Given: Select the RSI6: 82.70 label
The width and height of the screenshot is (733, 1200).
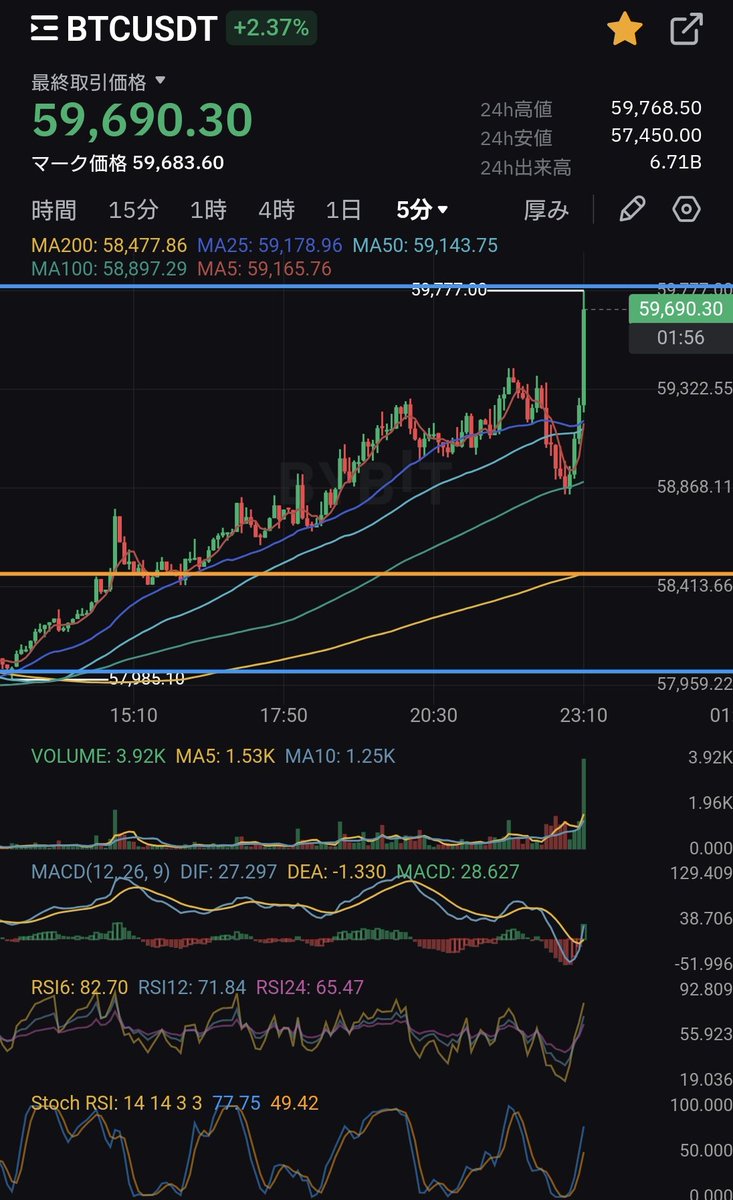Looking at the screenshot, I should [x=79, y=988].
